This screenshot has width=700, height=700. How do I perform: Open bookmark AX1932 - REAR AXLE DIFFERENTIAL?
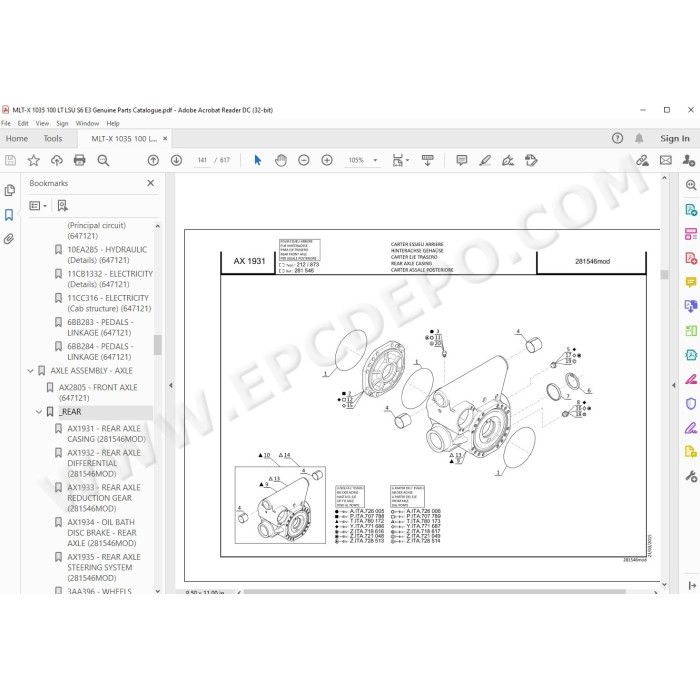pos(104,463)
